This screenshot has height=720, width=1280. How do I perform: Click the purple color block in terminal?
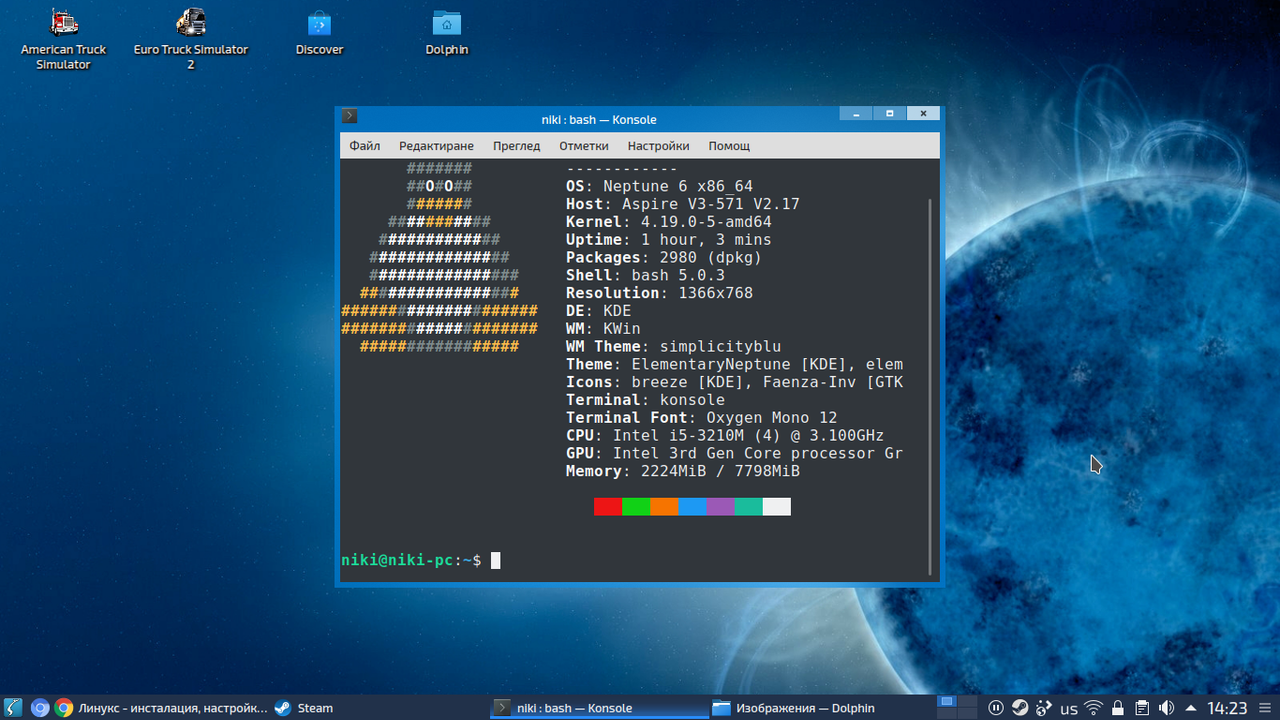(720, 507)
